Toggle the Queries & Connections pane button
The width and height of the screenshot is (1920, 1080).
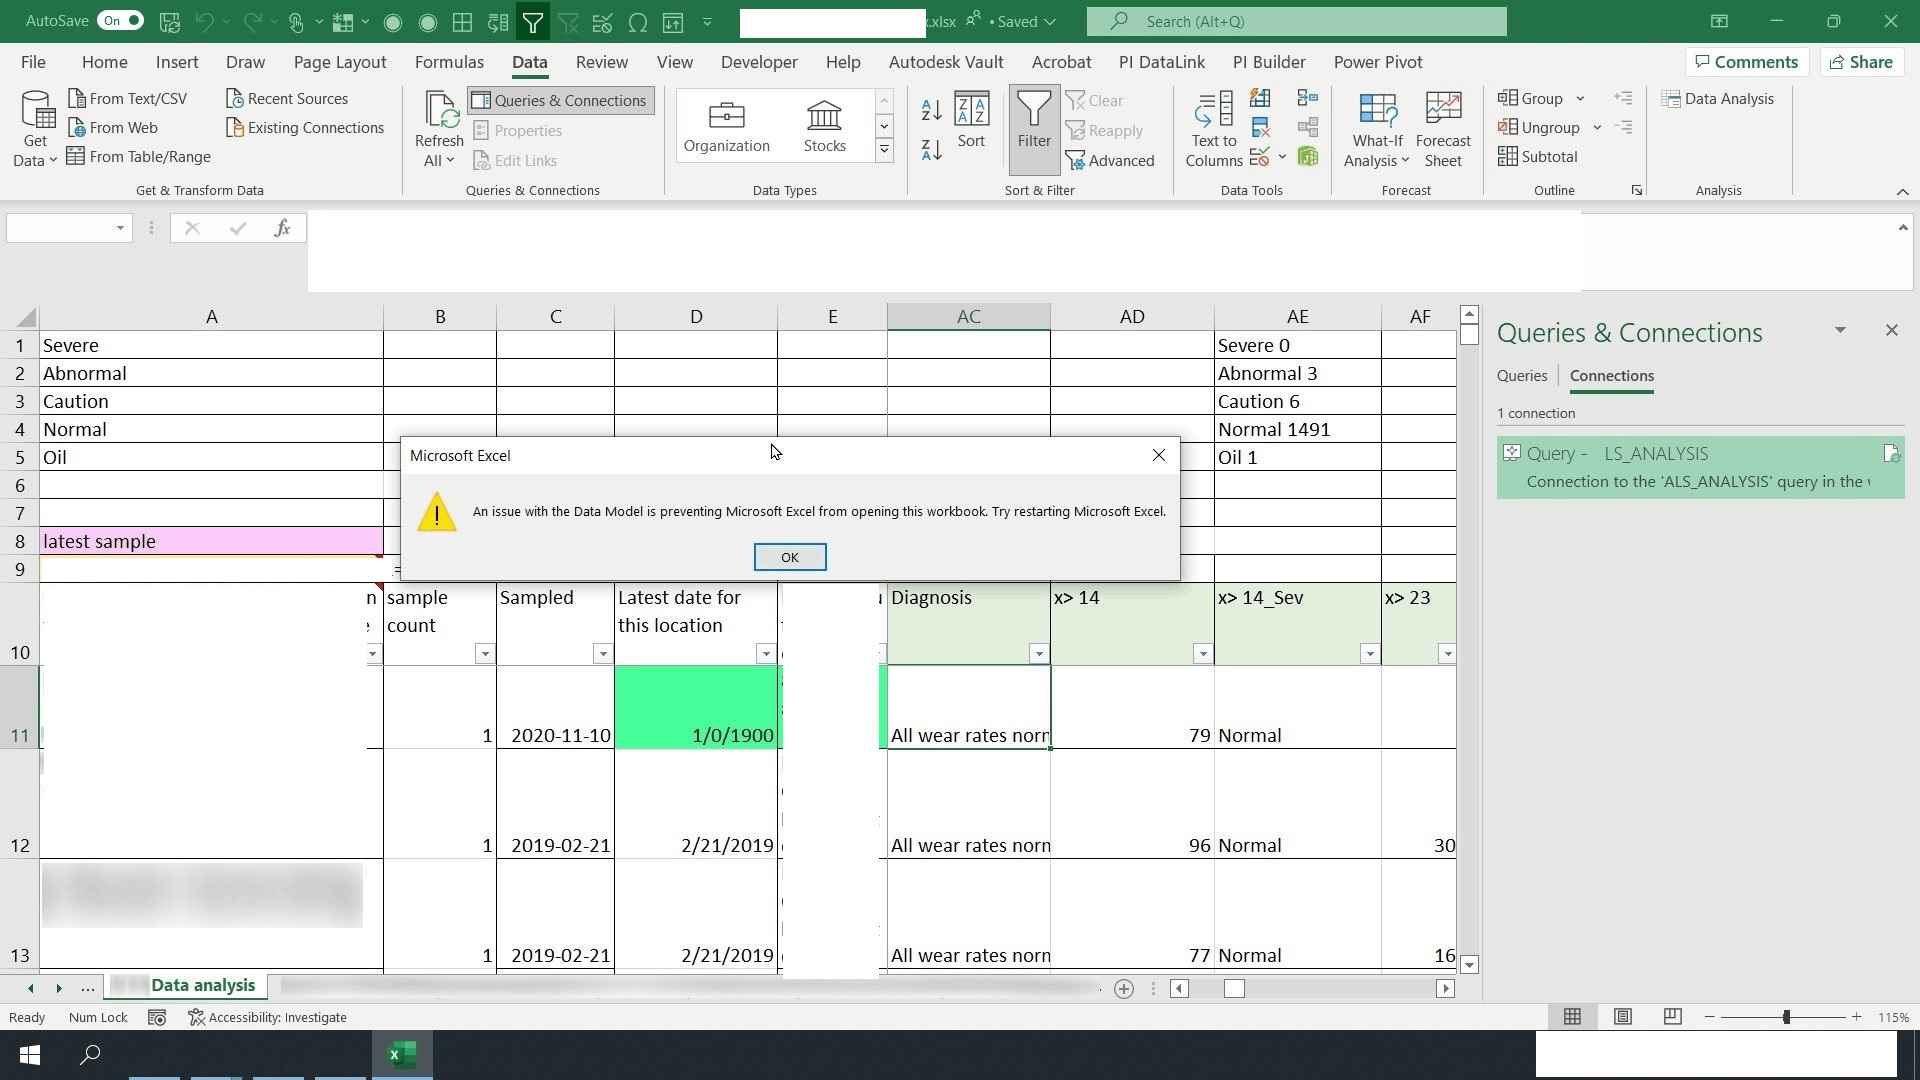click(x=560, y=100)
